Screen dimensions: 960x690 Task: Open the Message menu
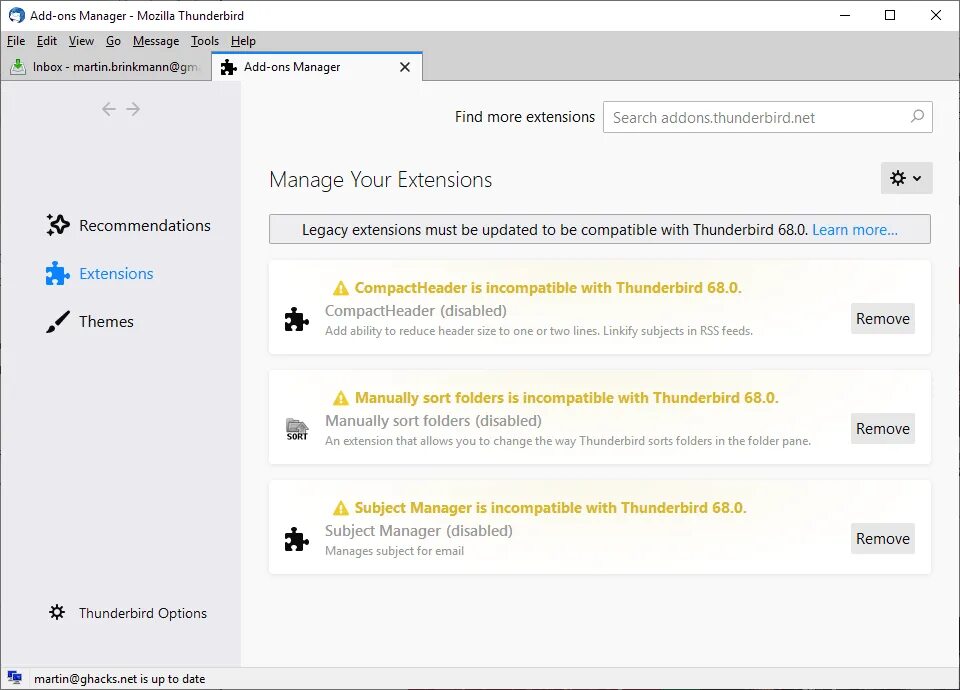tap(156, 41)
